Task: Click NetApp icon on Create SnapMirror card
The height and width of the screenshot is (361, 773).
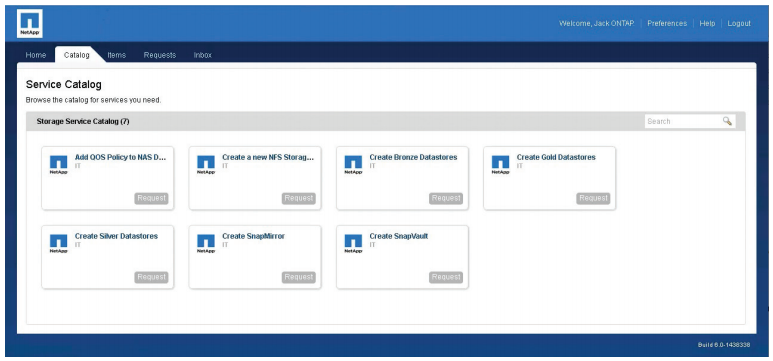Action: [x=206, y=244]
